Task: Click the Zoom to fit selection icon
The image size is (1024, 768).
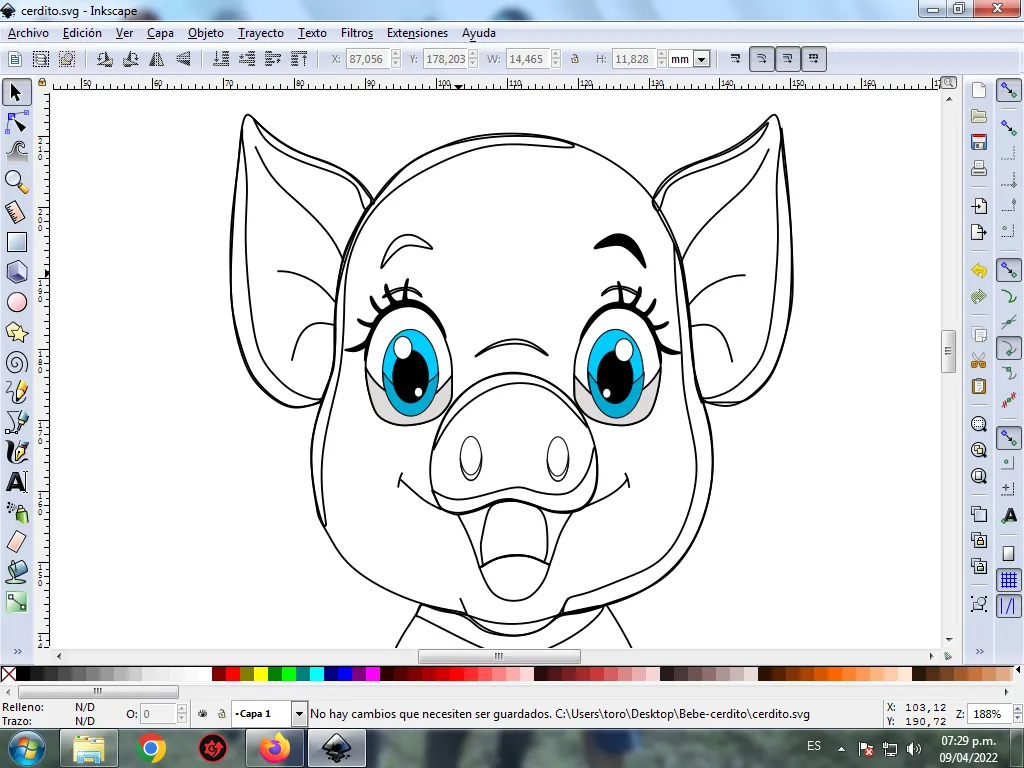Action: [978, 424]
